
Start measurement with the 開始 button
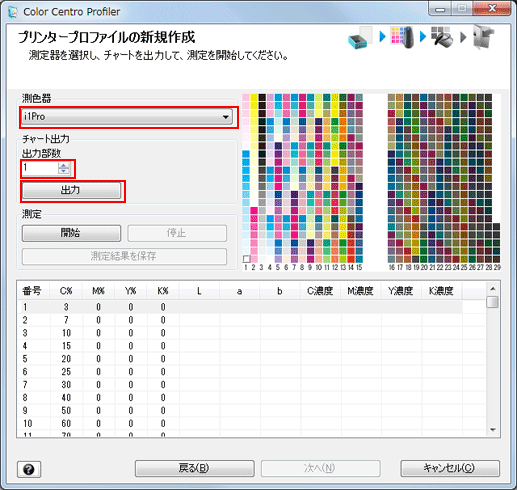[71, 233]
